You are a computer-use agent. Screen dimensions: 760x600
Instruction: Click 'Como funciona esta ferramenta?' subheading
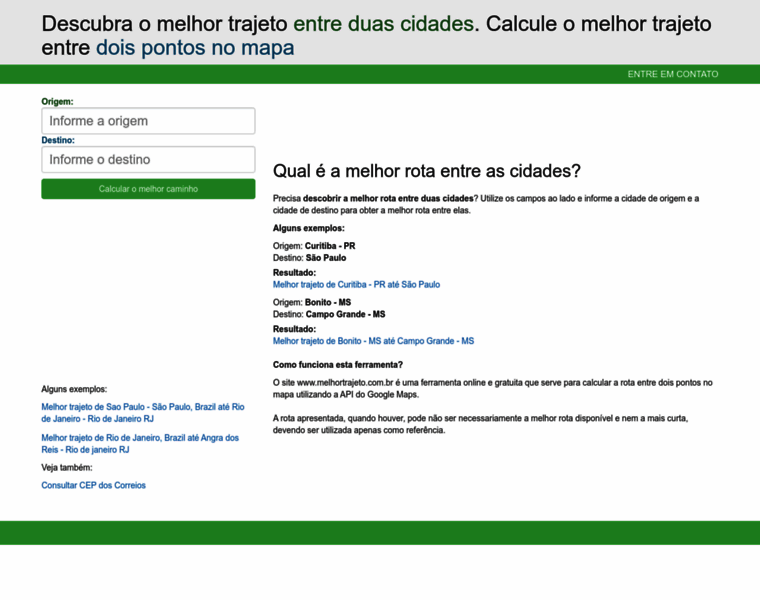click(x=338, y=364)
